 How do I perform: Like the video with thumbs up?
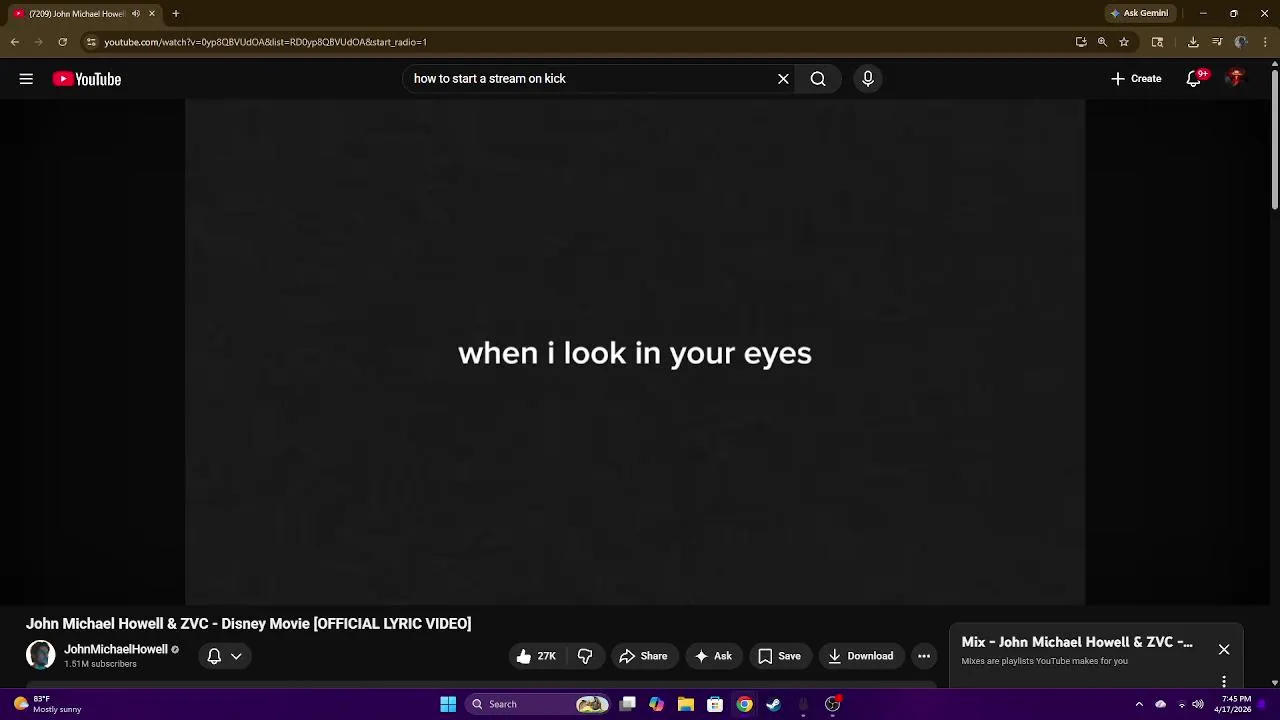536,656
